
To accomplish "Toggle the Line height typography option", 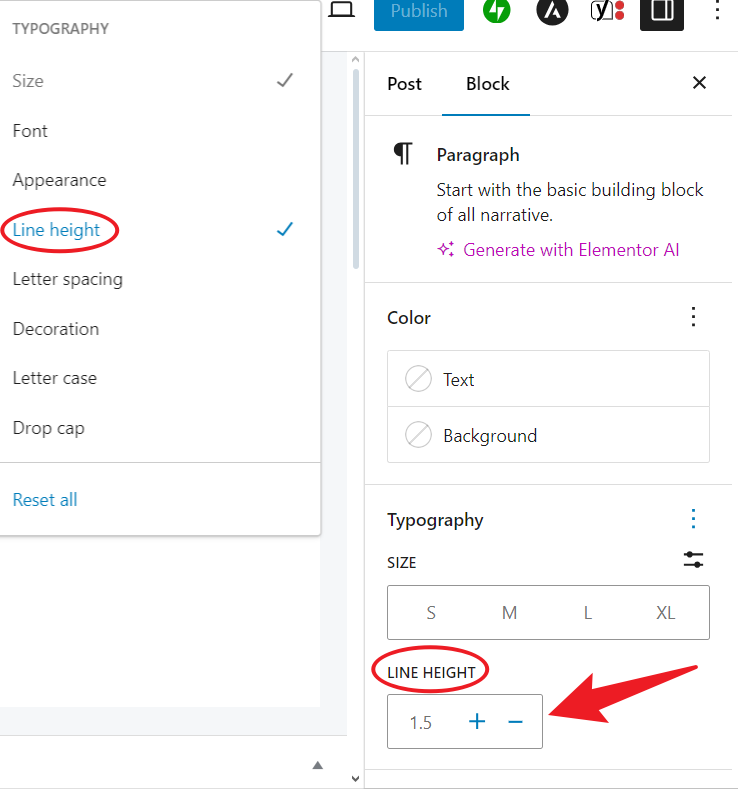I will [57, 230].
